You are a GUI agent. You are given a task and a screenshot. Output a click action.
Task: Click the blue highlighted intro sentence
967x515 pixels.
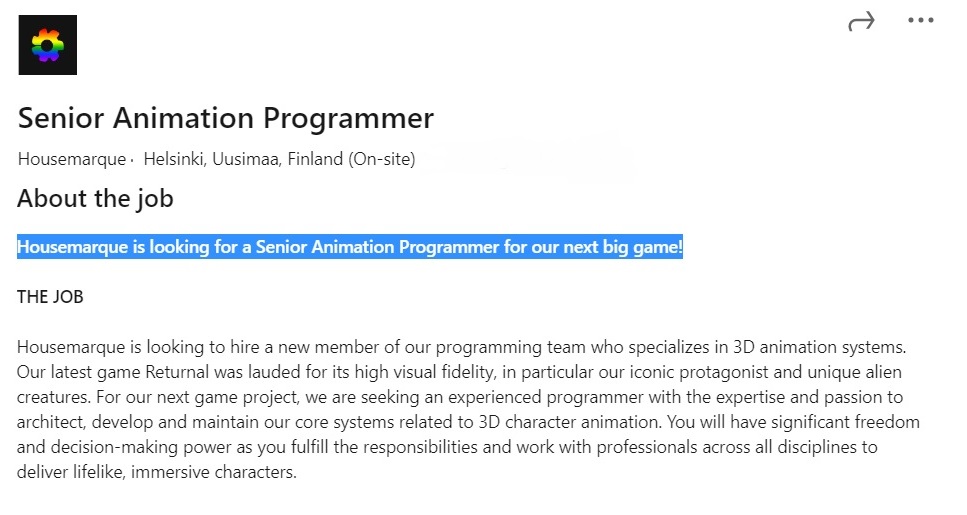pos(350,247)
